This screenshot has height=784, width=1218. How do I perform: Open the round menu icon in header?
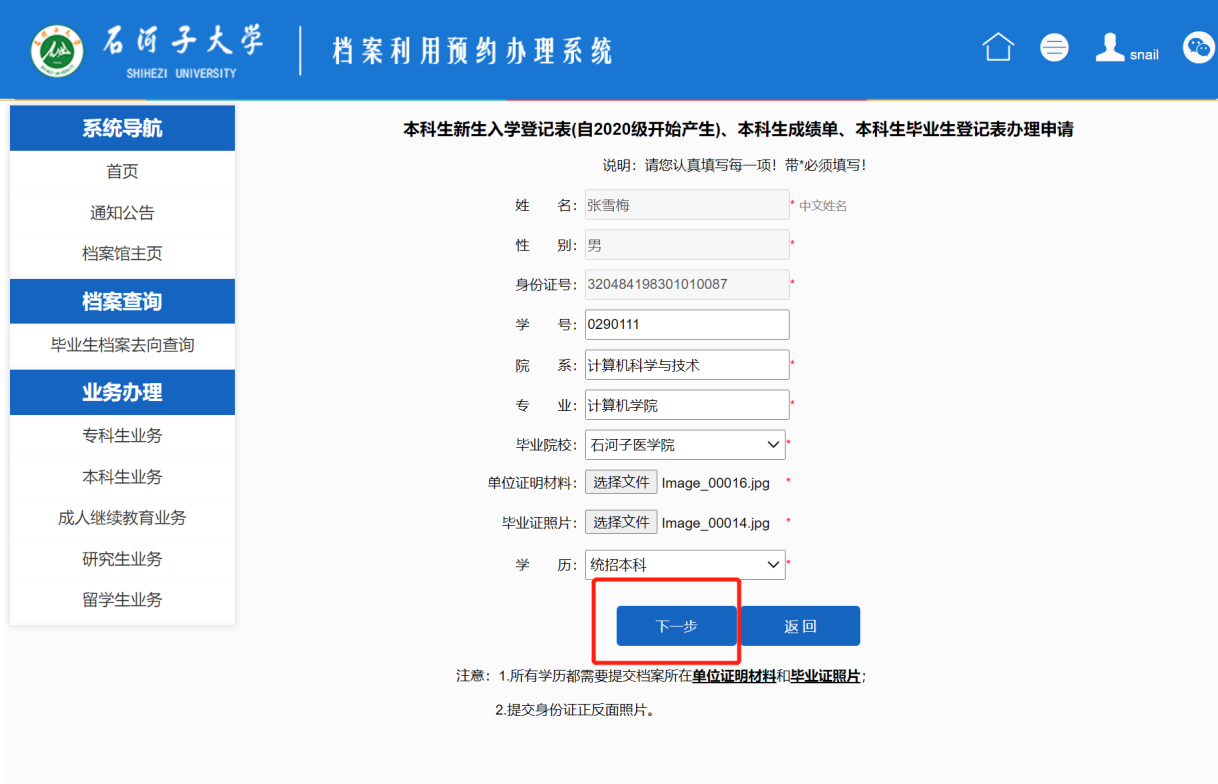pyautogui.click(x=1054, y=47)
